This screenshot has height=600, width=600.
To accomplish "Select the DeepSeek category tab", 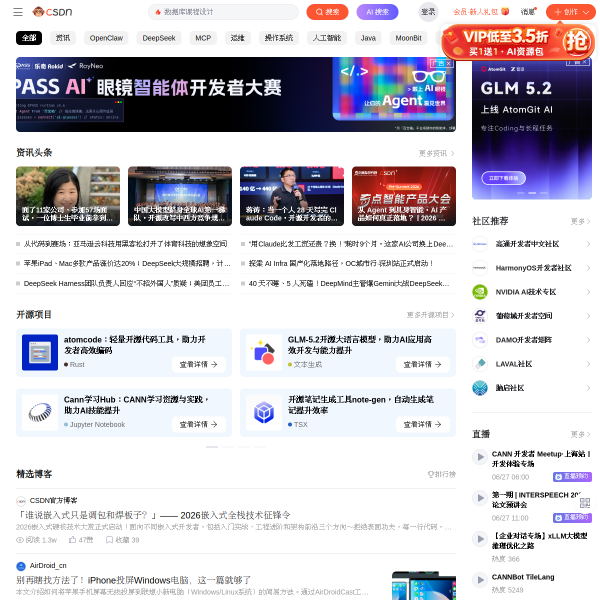I will click(159, 38).
